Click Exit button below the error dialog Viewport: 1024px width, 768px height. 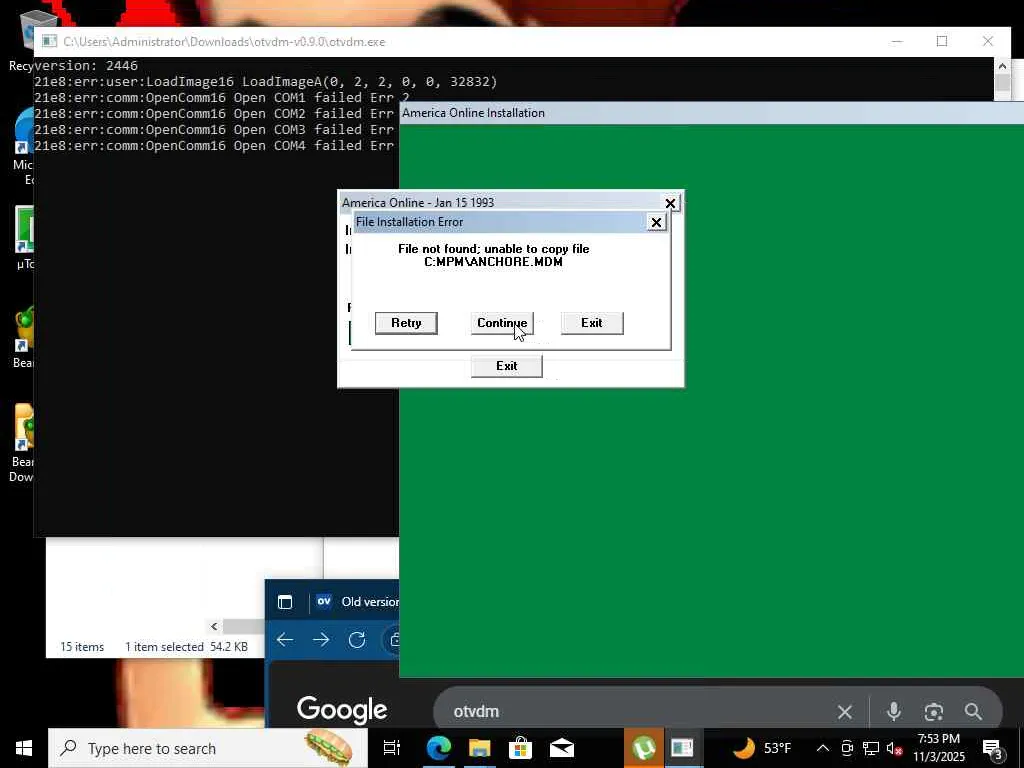(506, 366)
